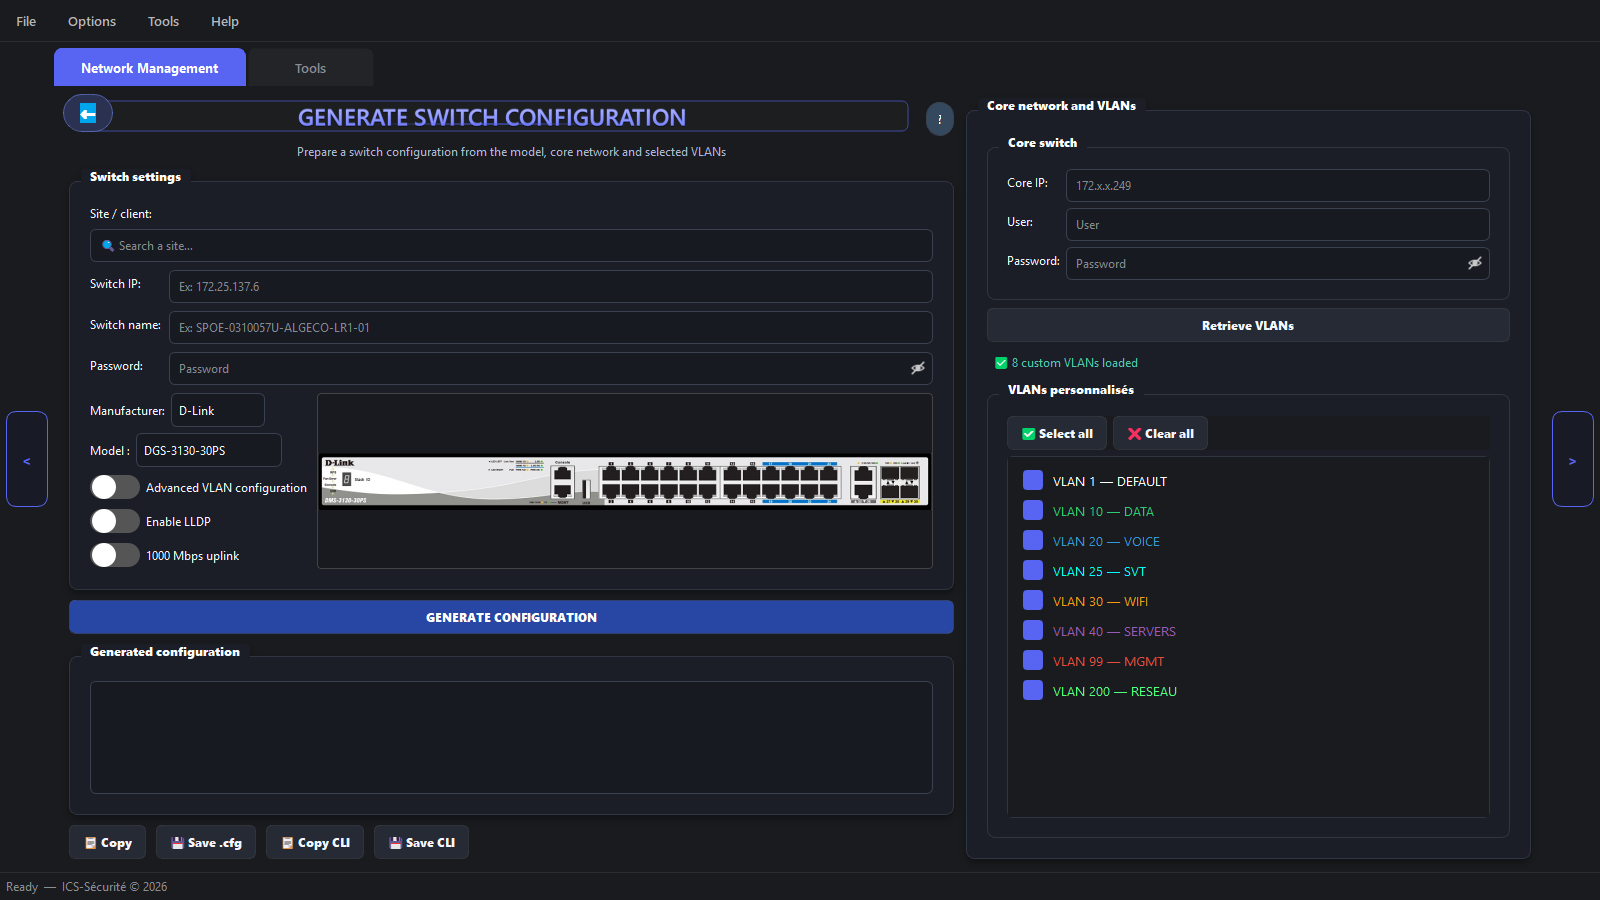Toggle password visibility in Switch settings

pyautogui.click(x=917, y=368)
